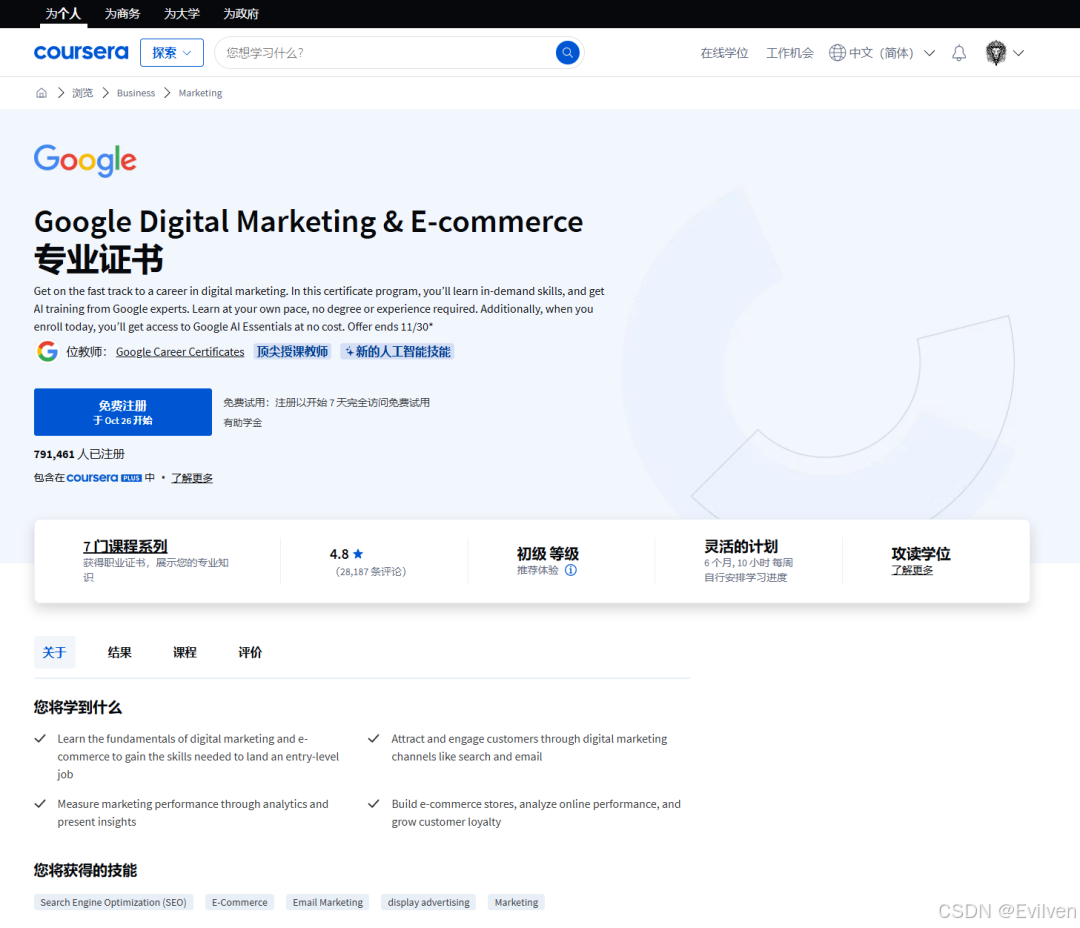Click the 灵活的计划 heading

tap(741, 546)
